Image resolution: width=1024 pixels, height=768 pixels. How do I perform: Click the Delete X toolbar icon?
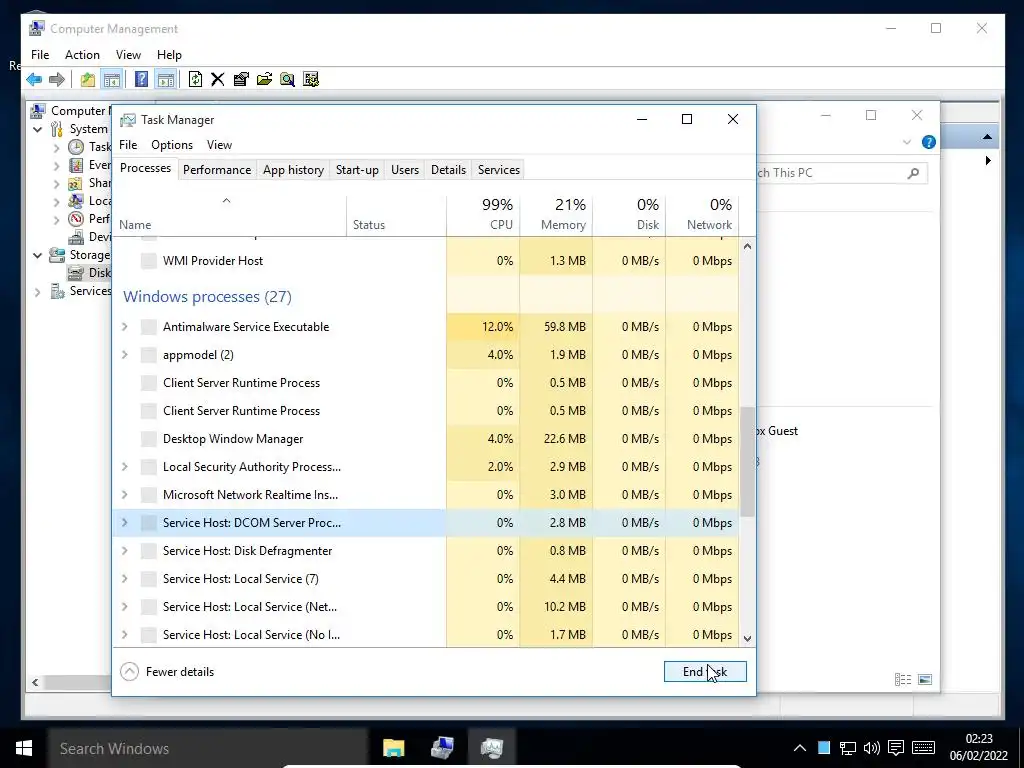[217, 80]
